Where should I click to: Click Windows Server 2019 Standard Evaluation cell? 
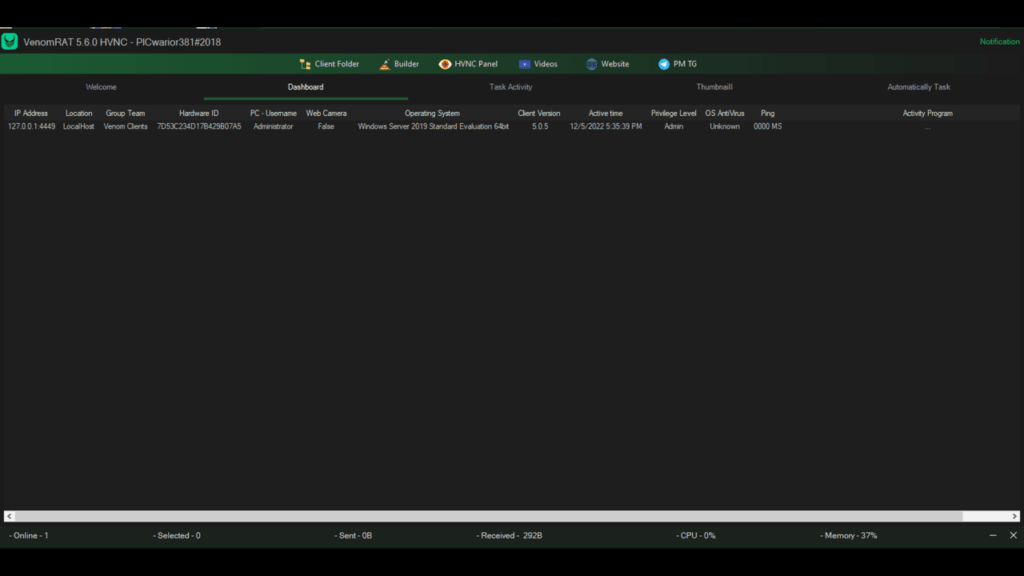click(x=433, y=127)
